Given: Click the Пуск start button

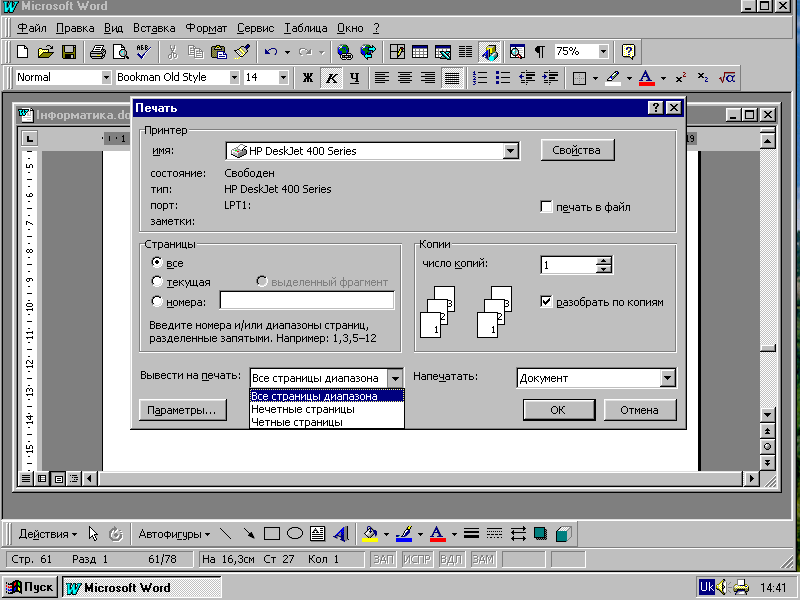Looking at the screenshot, I should [x=30, y=587].
